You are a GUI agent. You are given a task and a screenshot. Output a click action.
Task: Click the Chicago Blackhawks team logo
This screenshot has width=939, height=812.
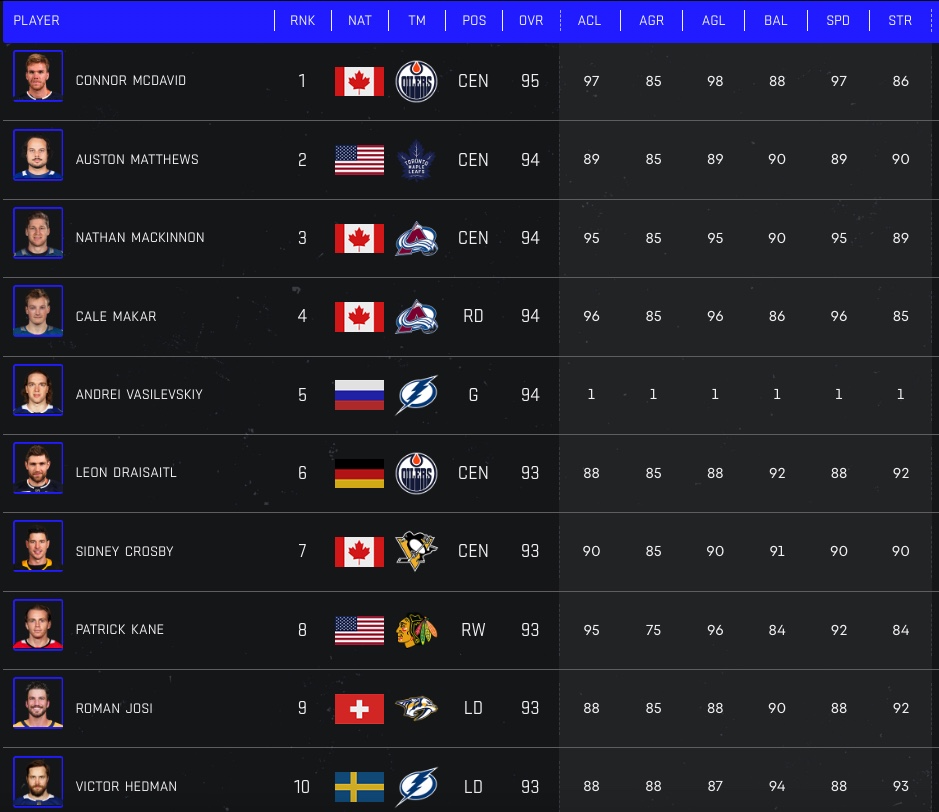tap(417, 630)
